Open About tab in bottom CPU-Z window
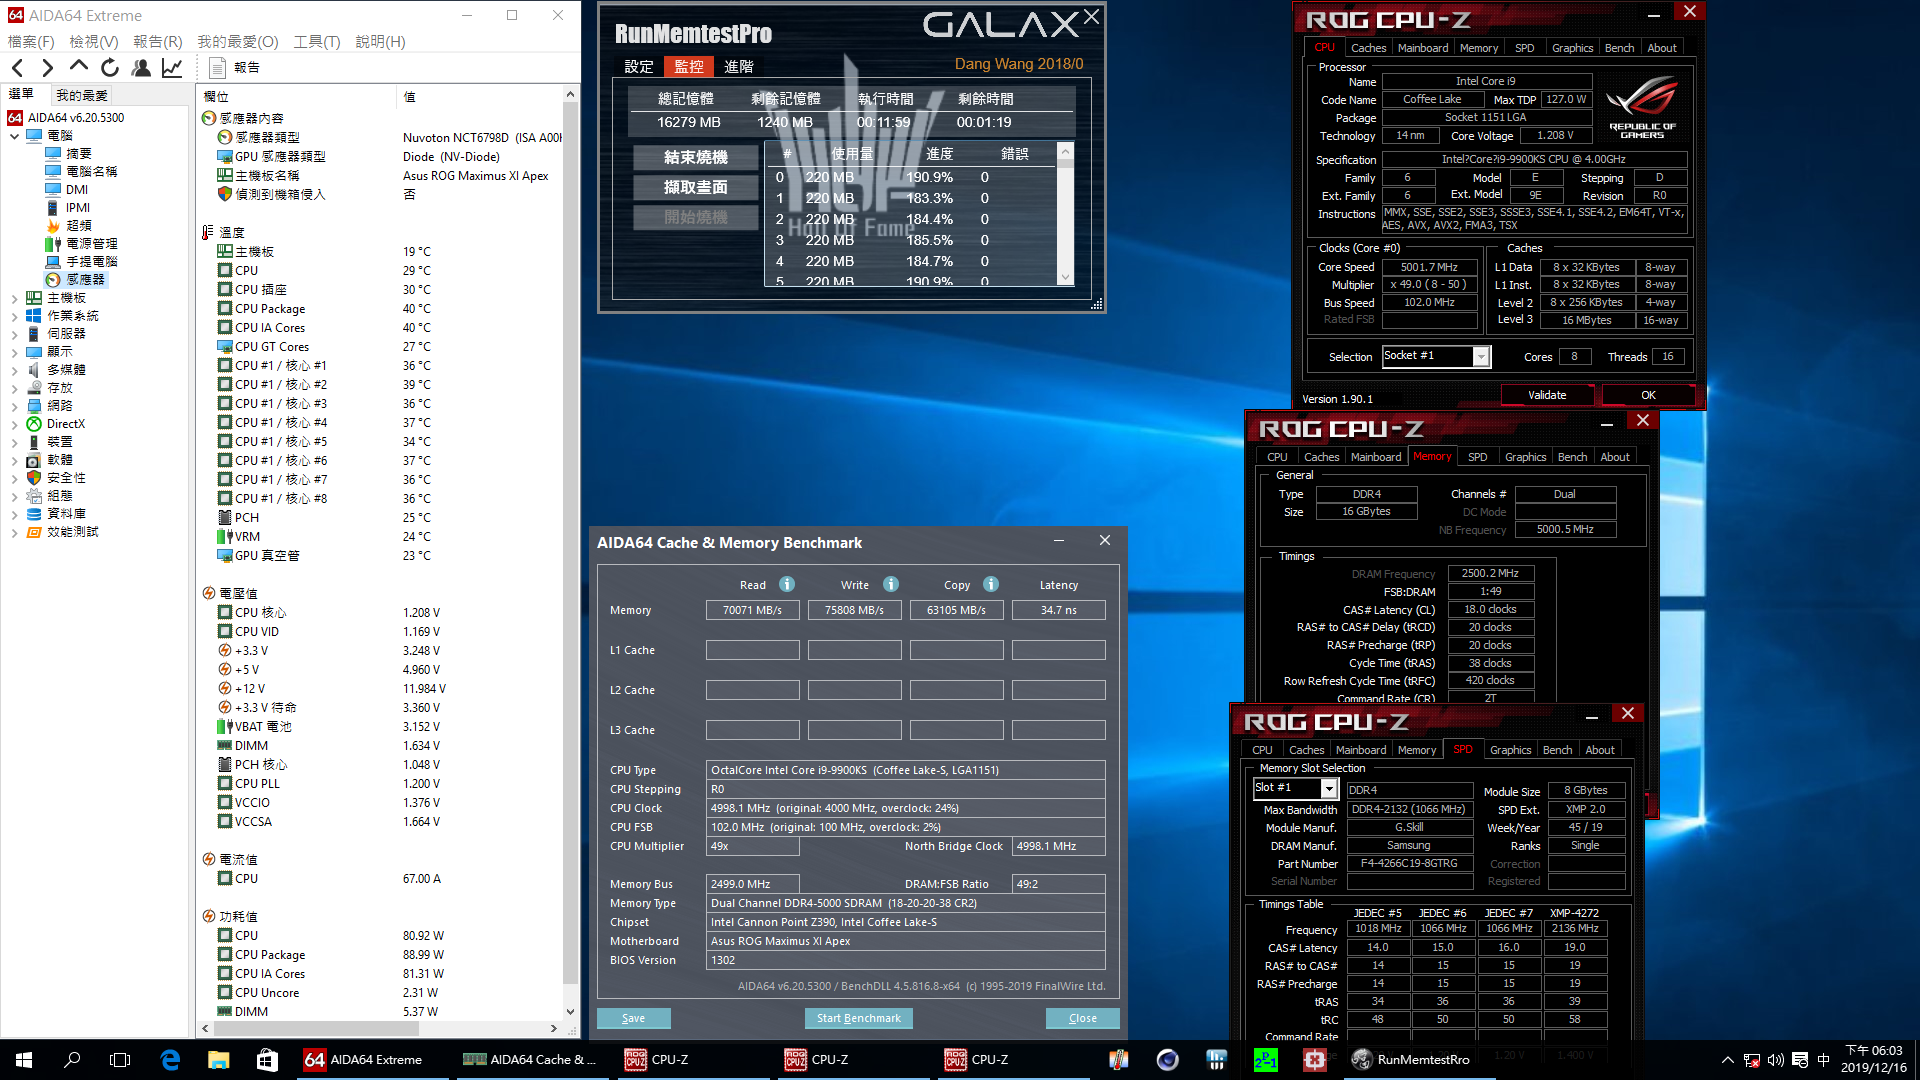The height and width of the screenshot is (1080, 1920). pos(1600,750)
